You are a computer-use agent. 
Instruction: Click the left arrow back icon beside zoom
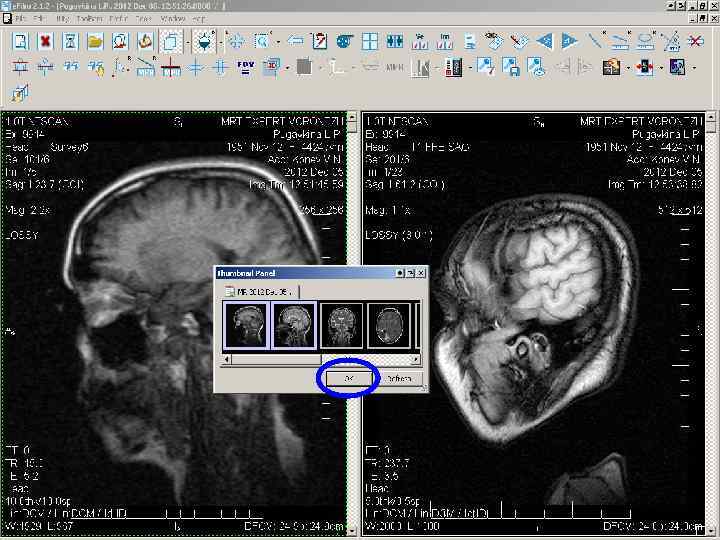pos(295,41)
